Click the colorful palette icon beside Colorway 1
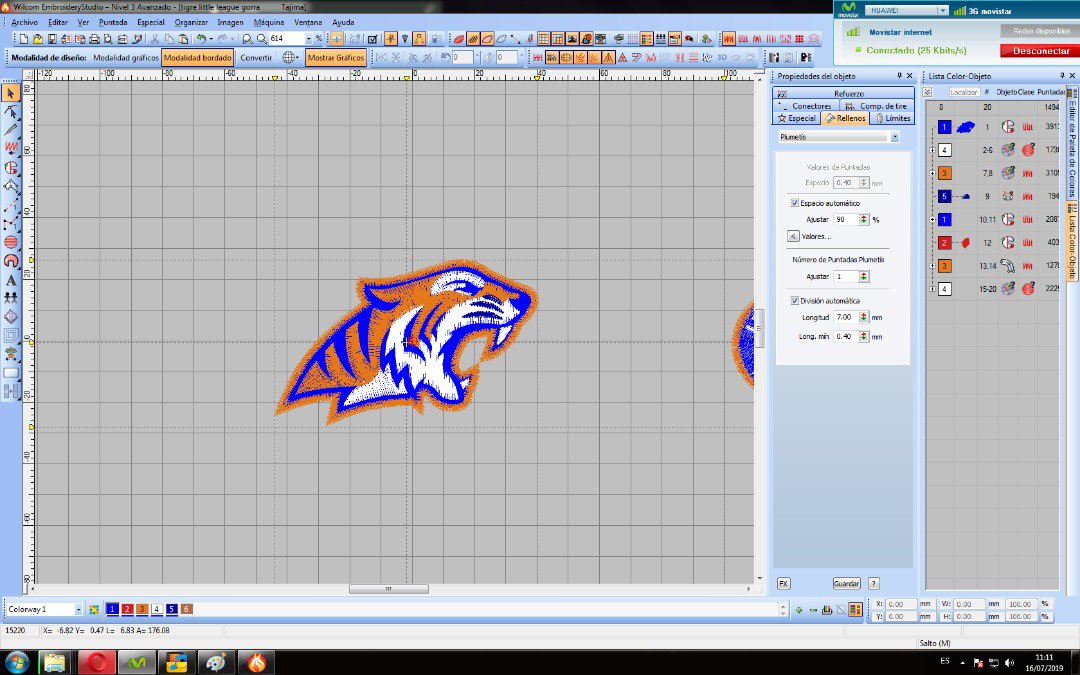The height and width of the screenshot is (675, 1080). [94, 610]
